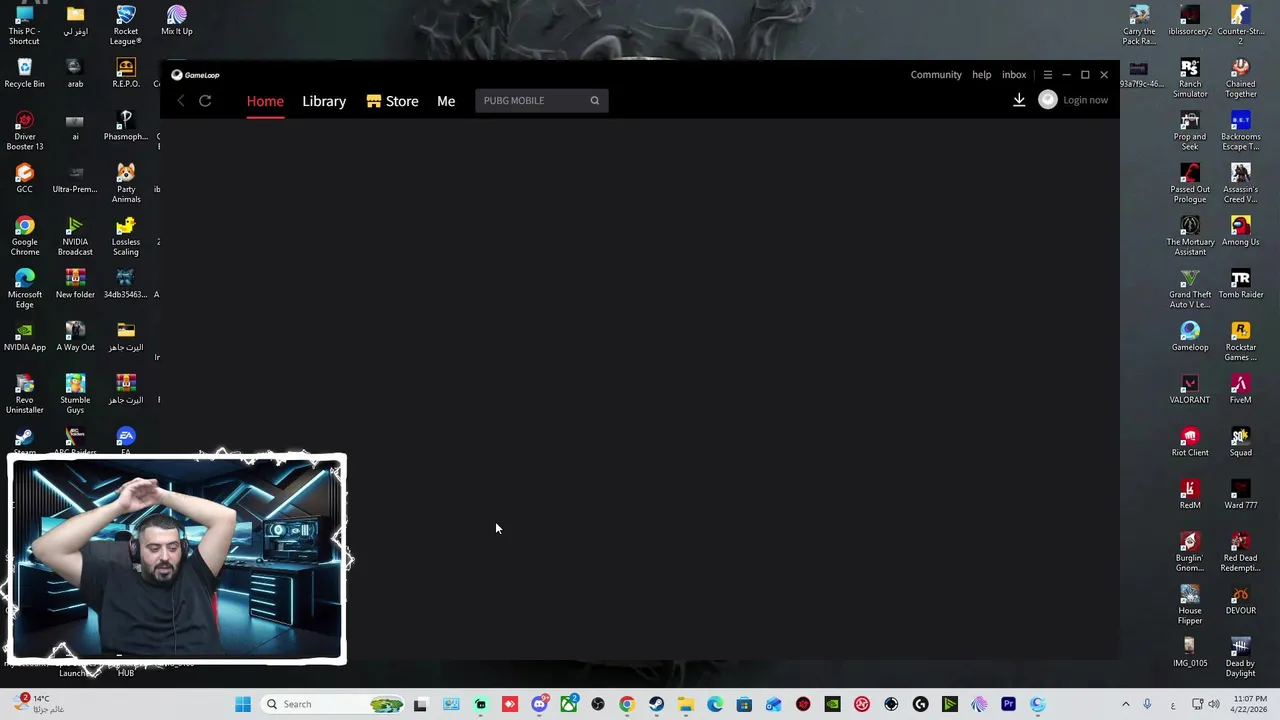Select the VALORANT desktop icon

pyautogui.click(x=1190, y=389)
